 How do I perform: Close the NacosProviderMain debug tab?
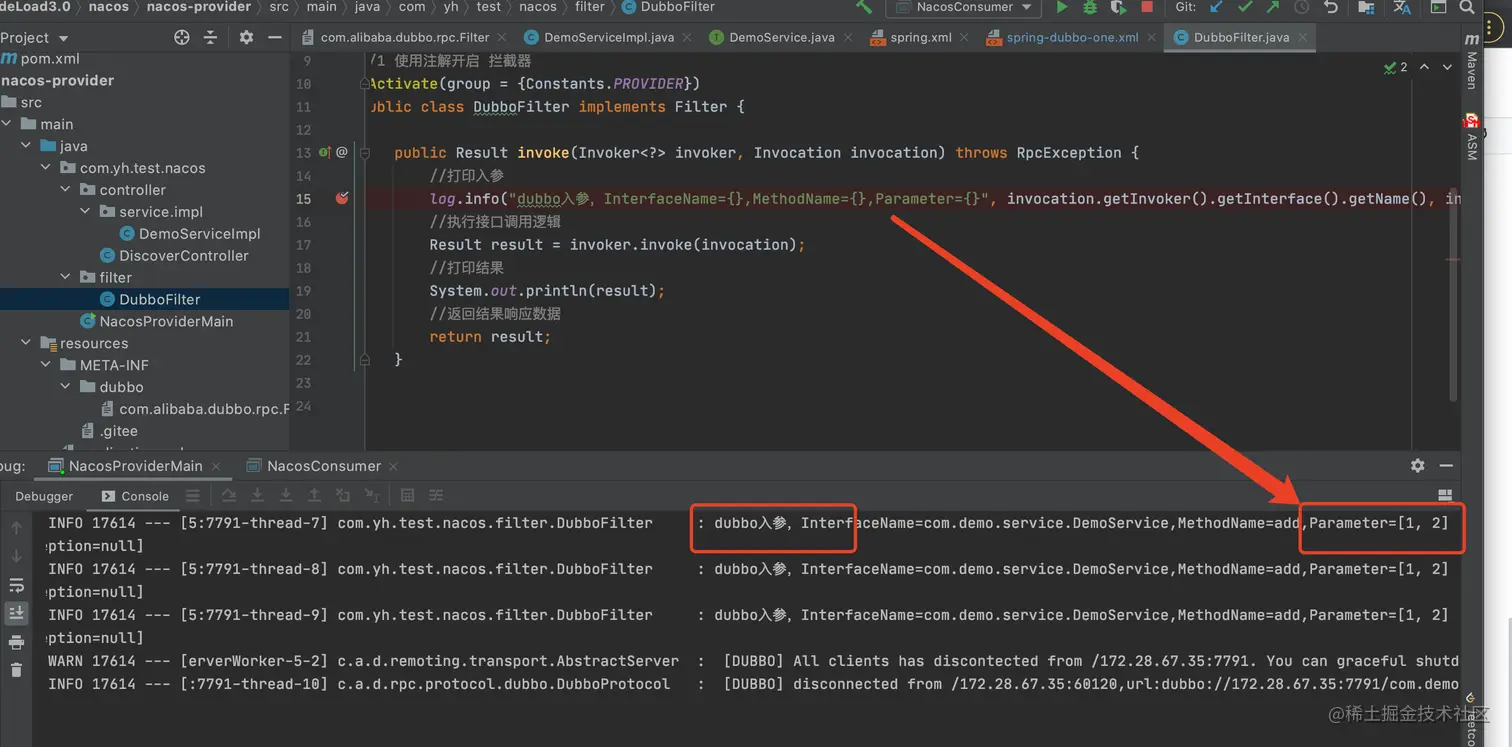click(x=217, y=466)
